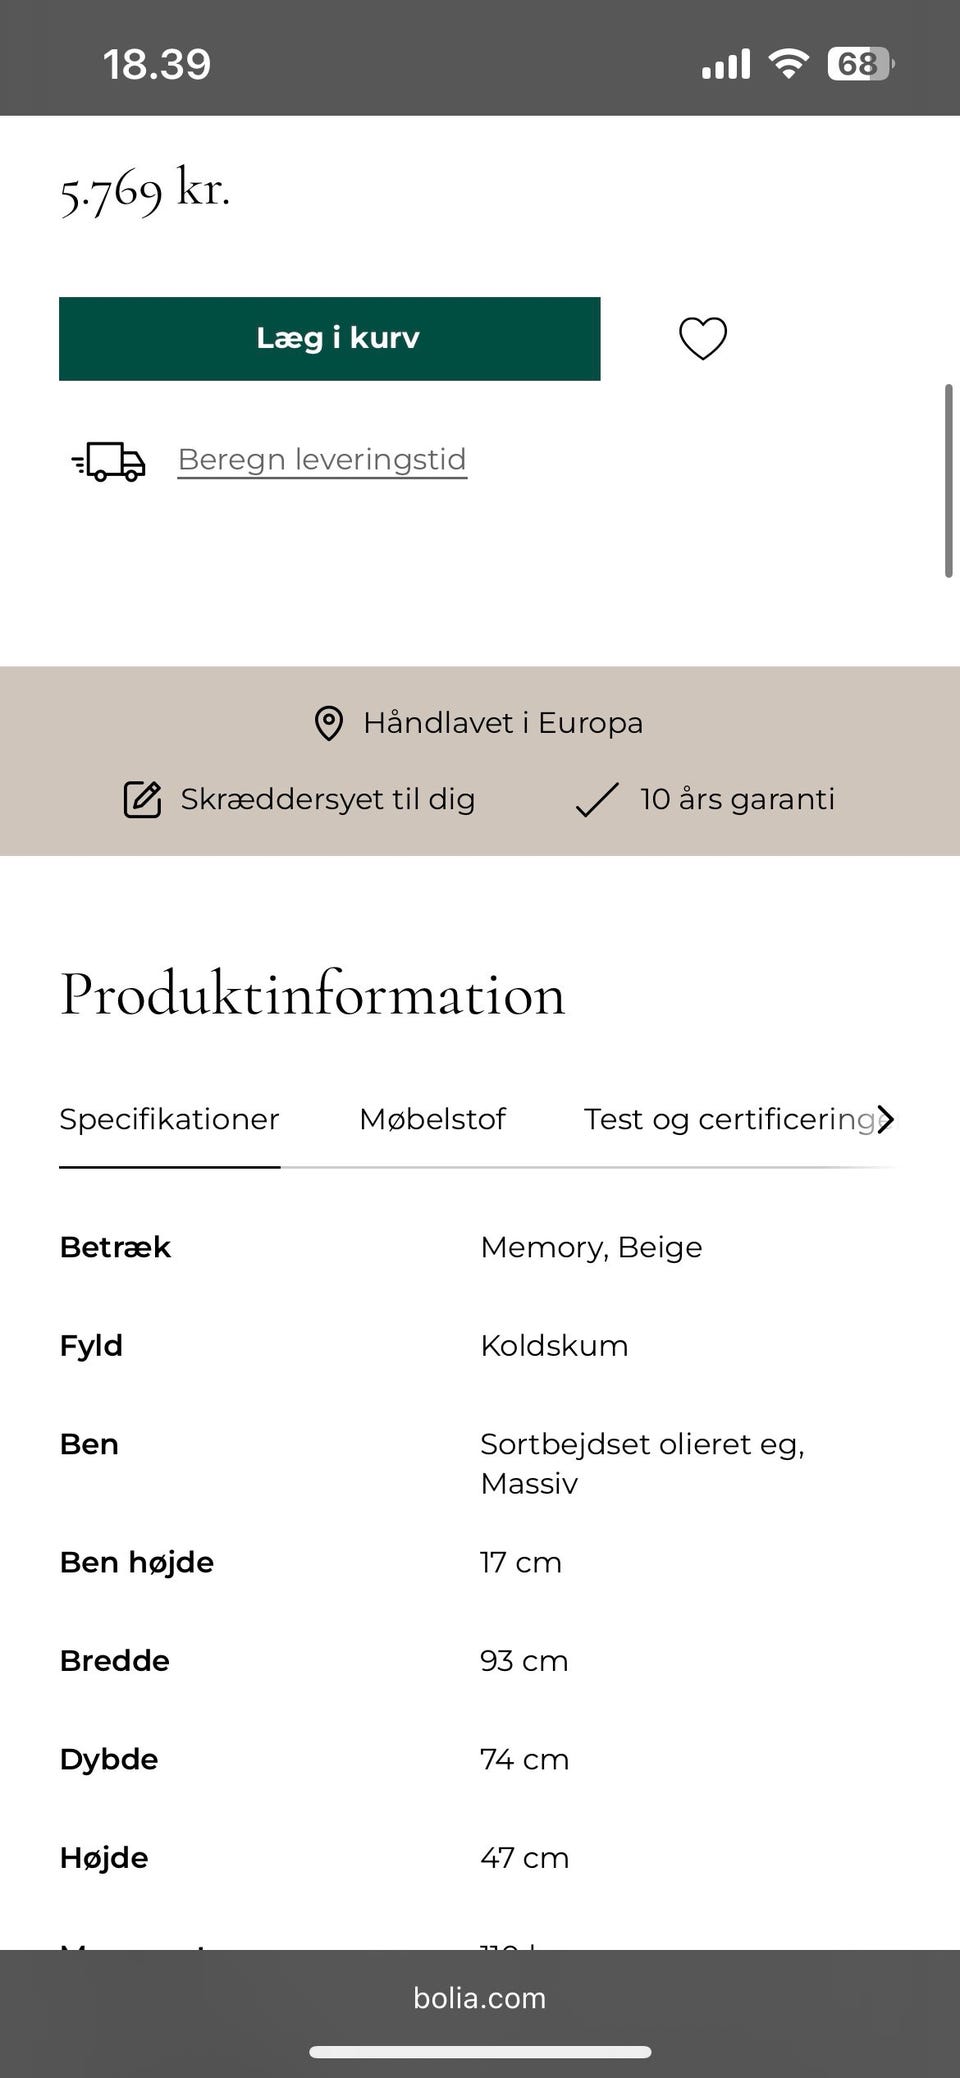This screenshot has height=2078, width=960.
Task: Switch to the Møbelstof tab
Action: (432, 1119)
